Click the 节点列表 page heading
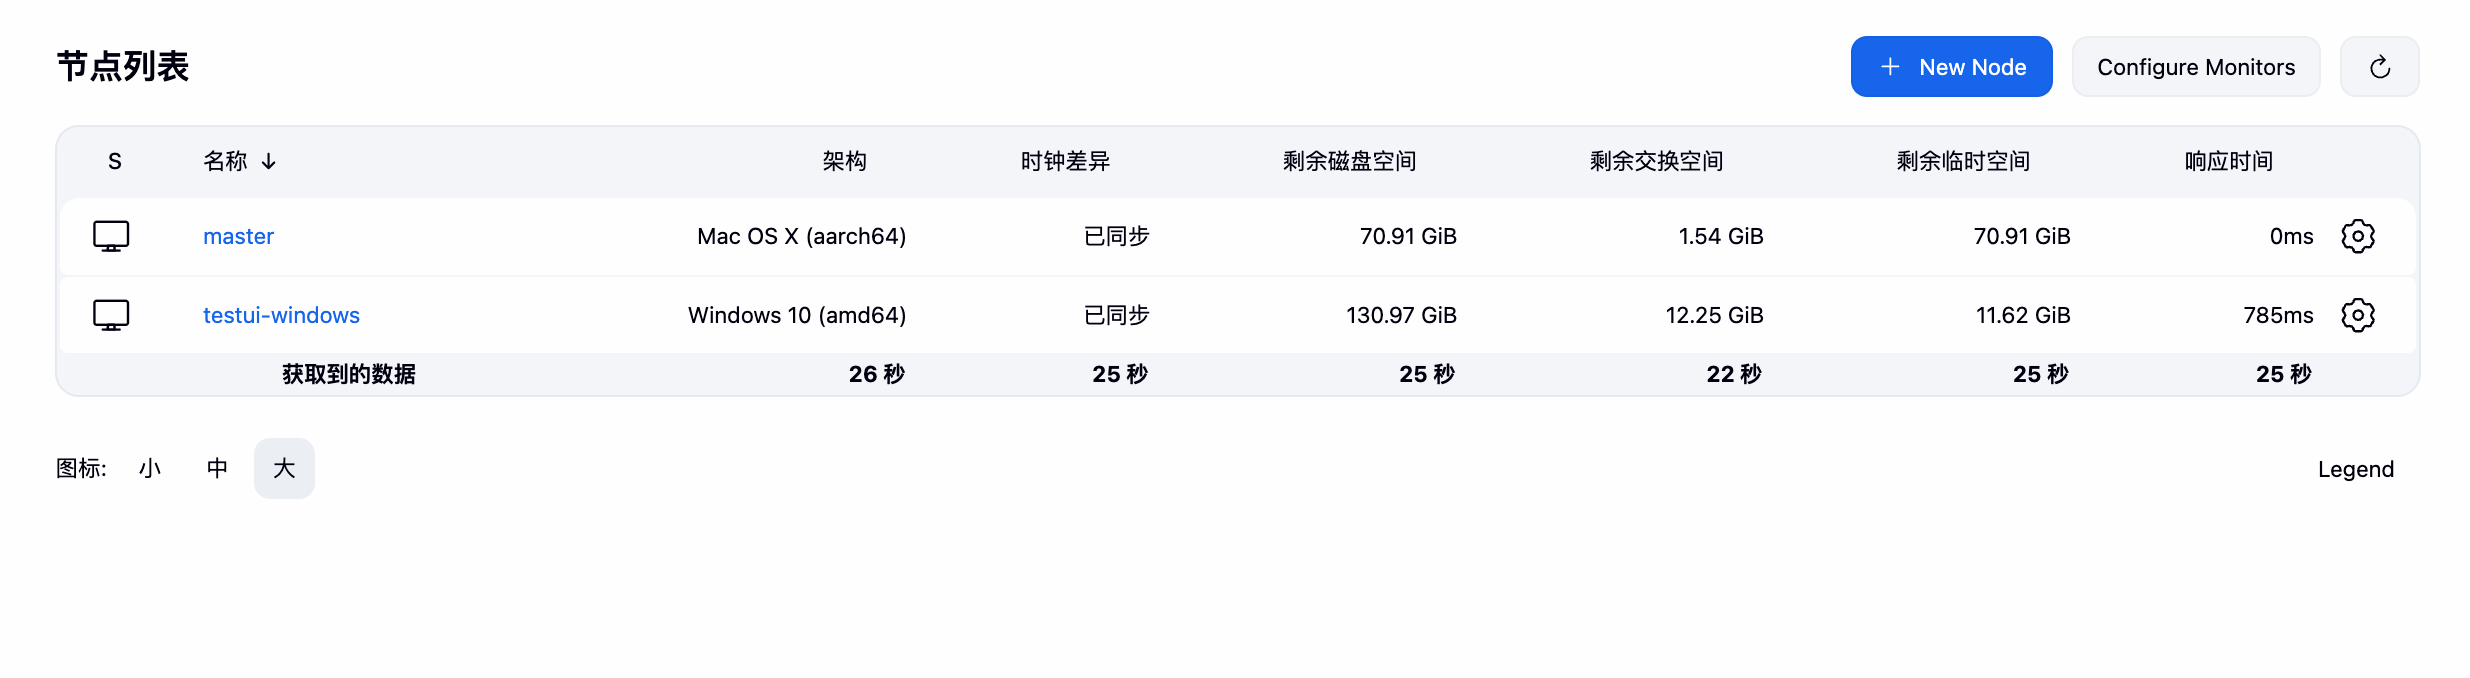This screenshot has width=2470, height=678. [125, 66]
